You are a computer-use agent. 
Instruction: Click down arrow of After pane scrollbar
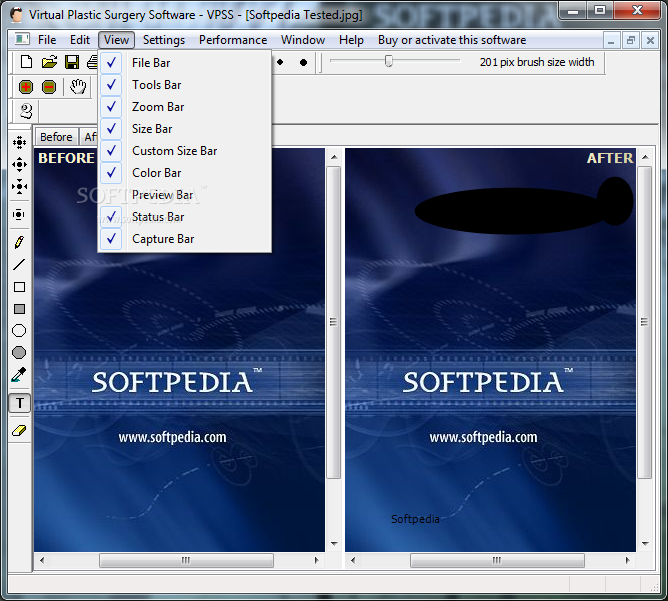[x=645, y=543]
